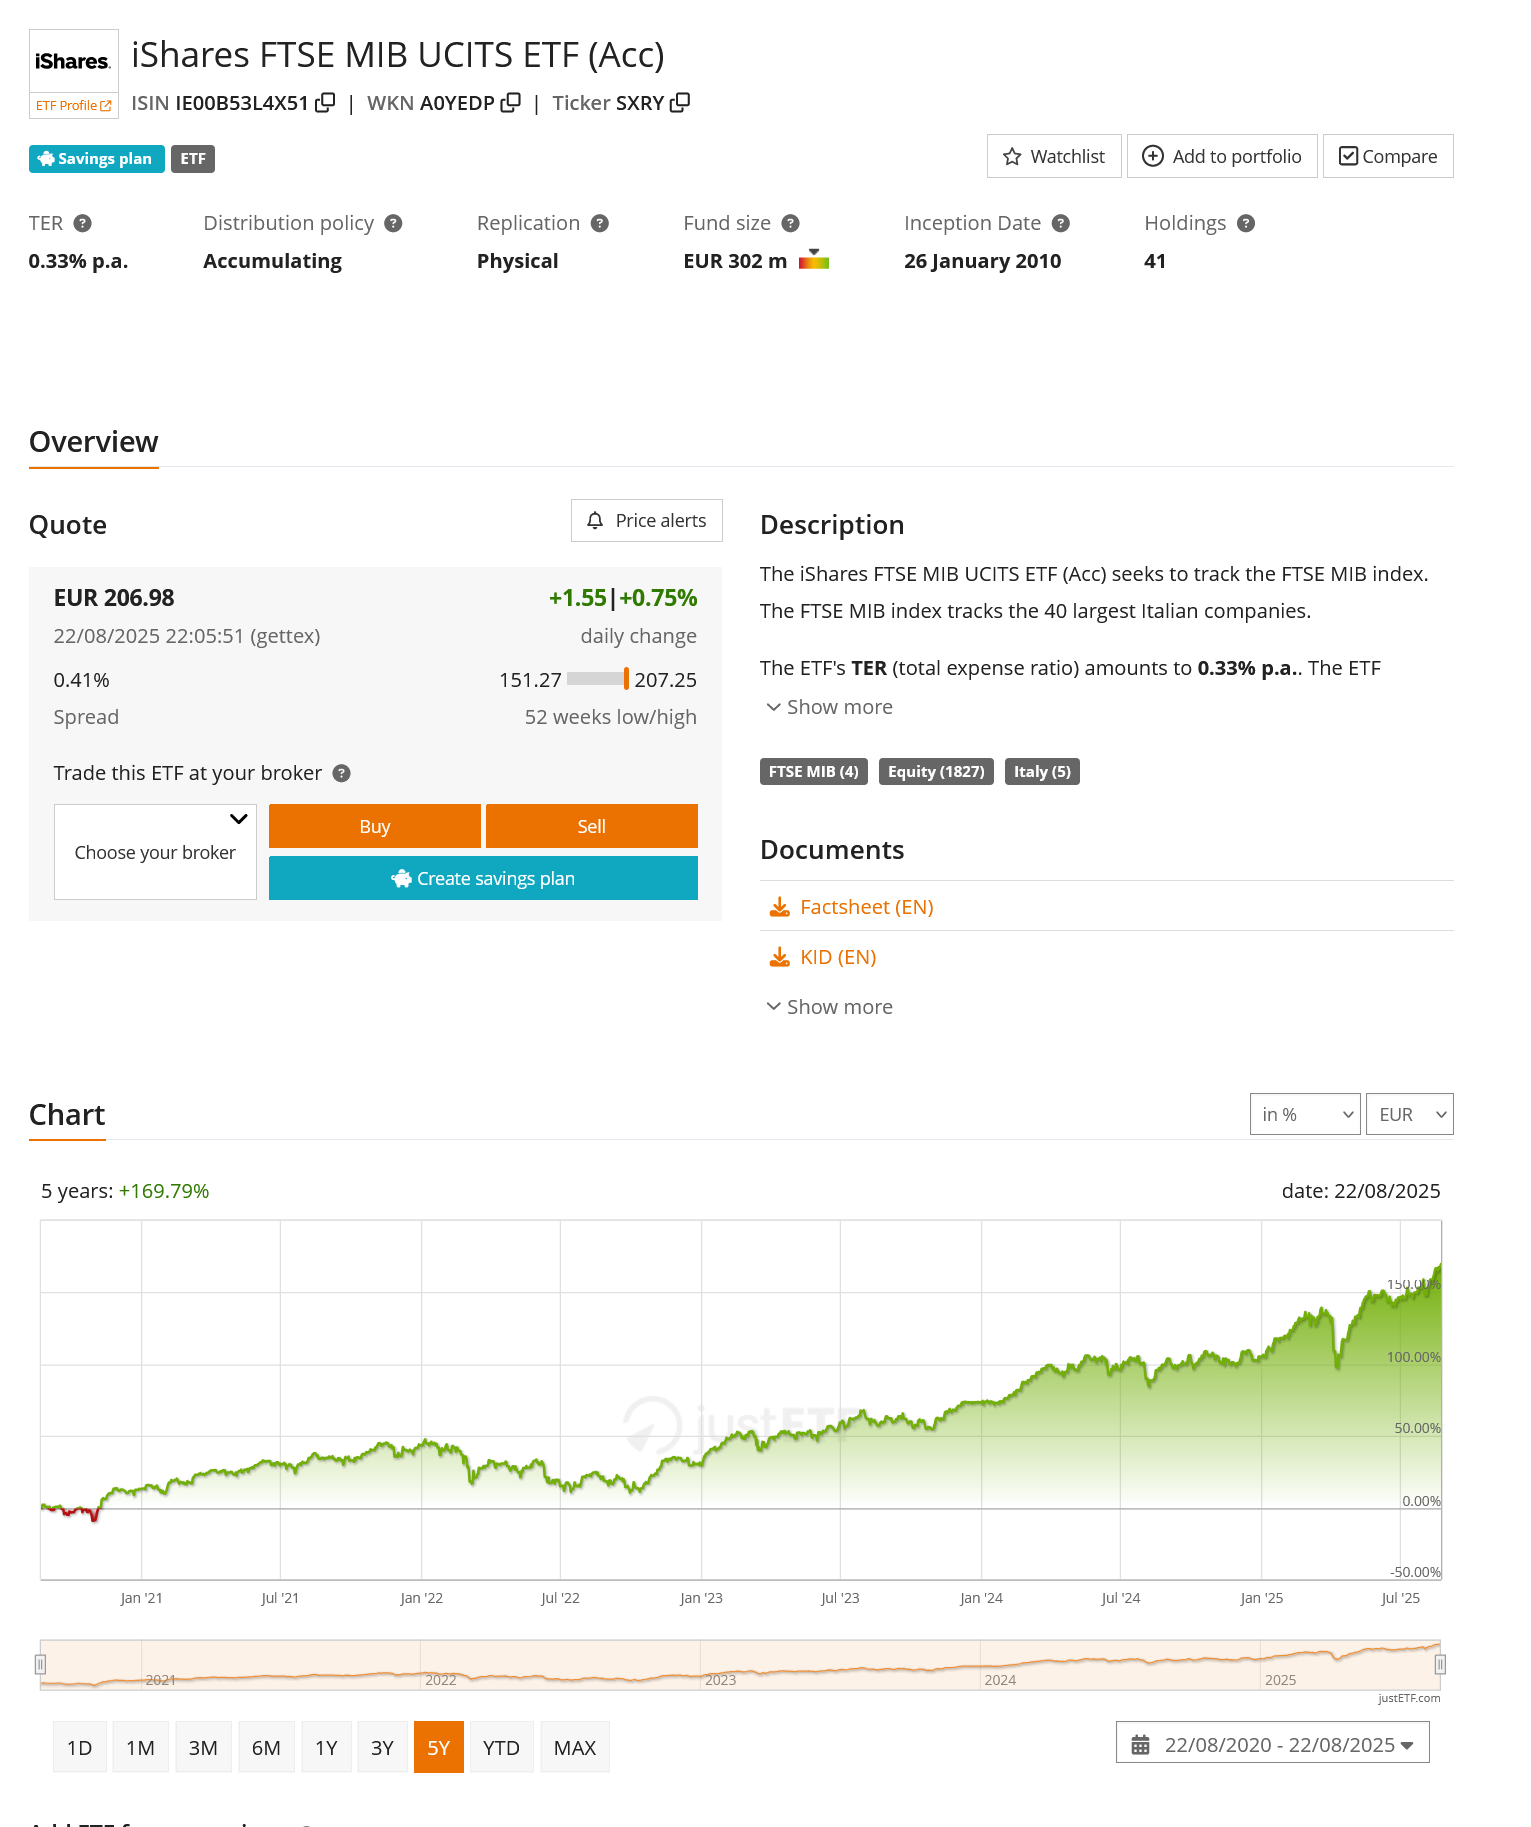Copy the ISIN IE00B53L4X51 icon
This screenshot has height=1827, width=1531.
click(x=325, y=103)
